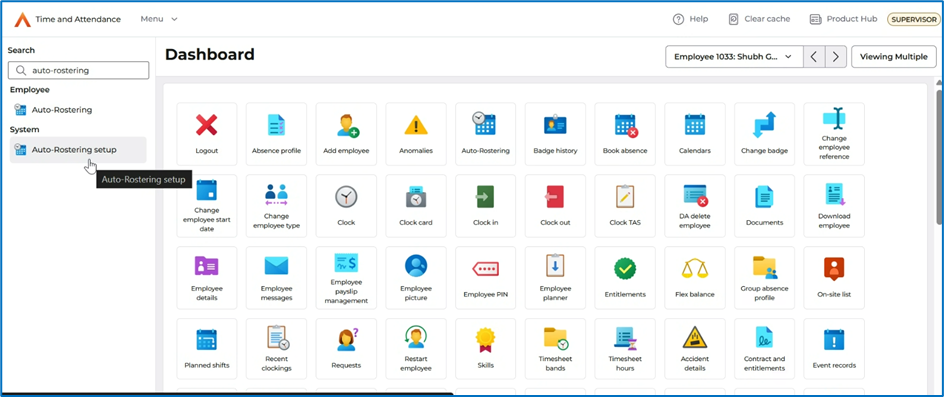Open Change employee type tile
The width and height of the screenshot is (944, 397).
coord(276,206)
